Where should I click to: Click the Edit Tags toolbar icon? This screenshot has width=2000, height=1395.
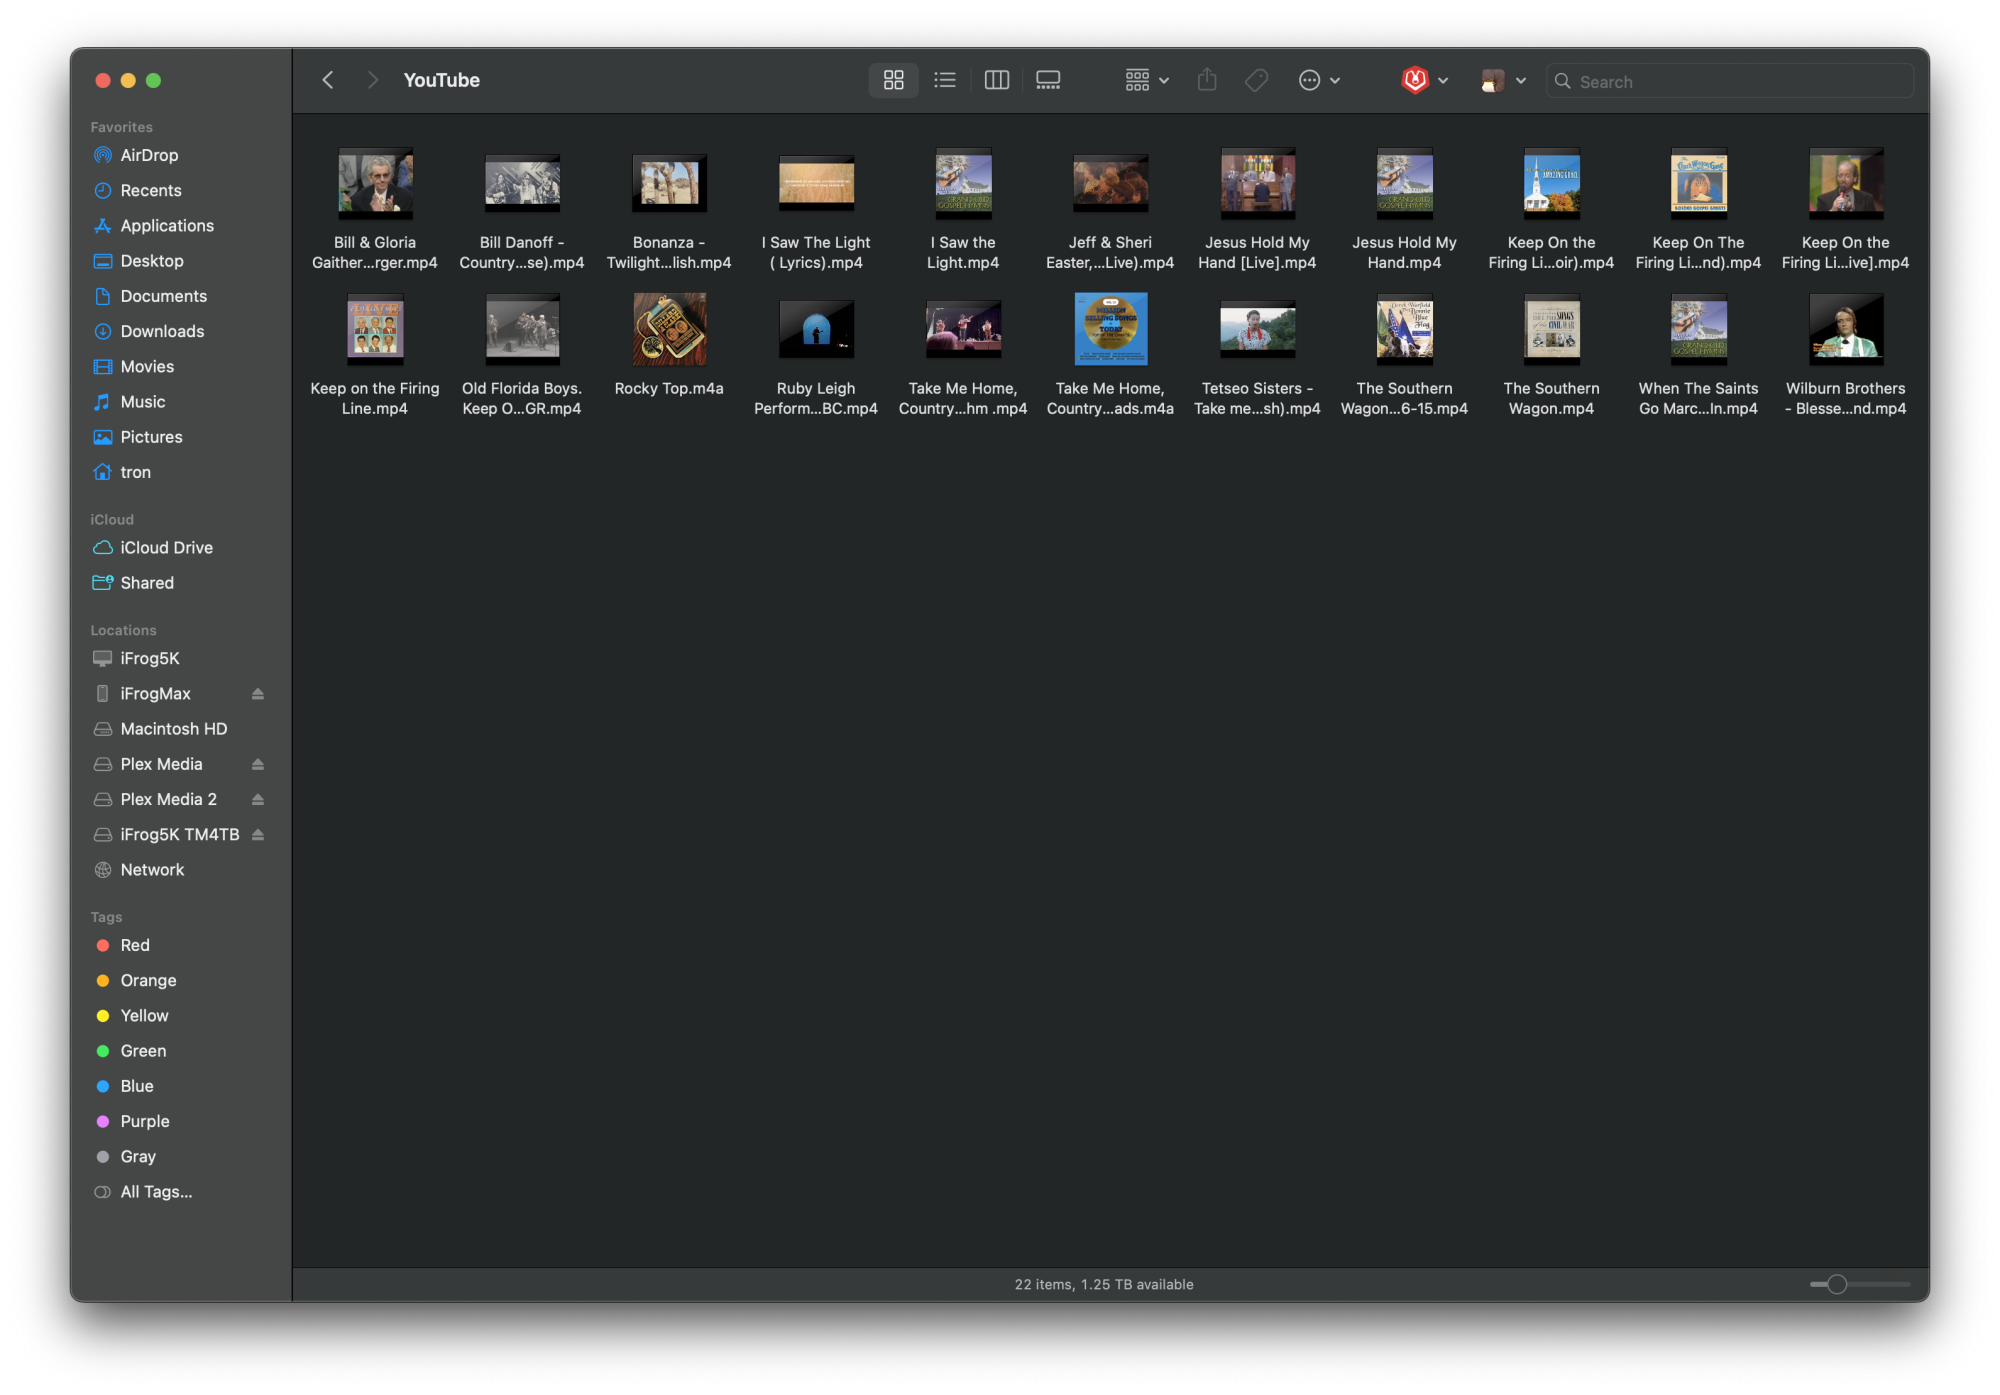point(1256,80)
